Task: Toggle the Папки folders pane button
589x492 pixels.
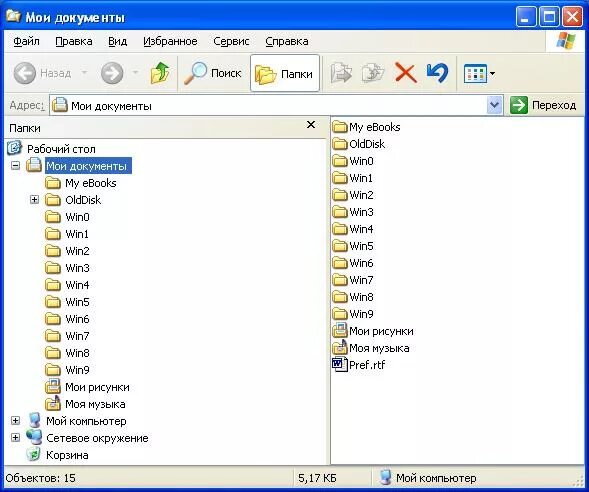Action: tap(285, 73)
